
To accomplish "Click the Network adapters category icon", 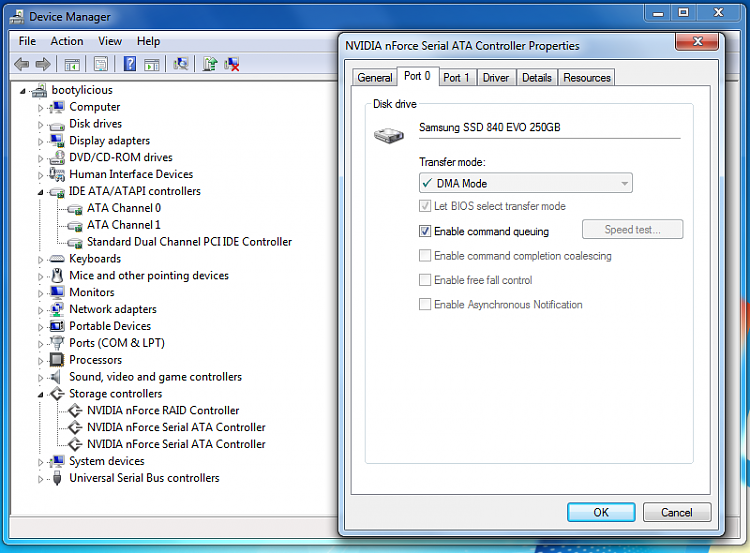I will coord(57,309).
